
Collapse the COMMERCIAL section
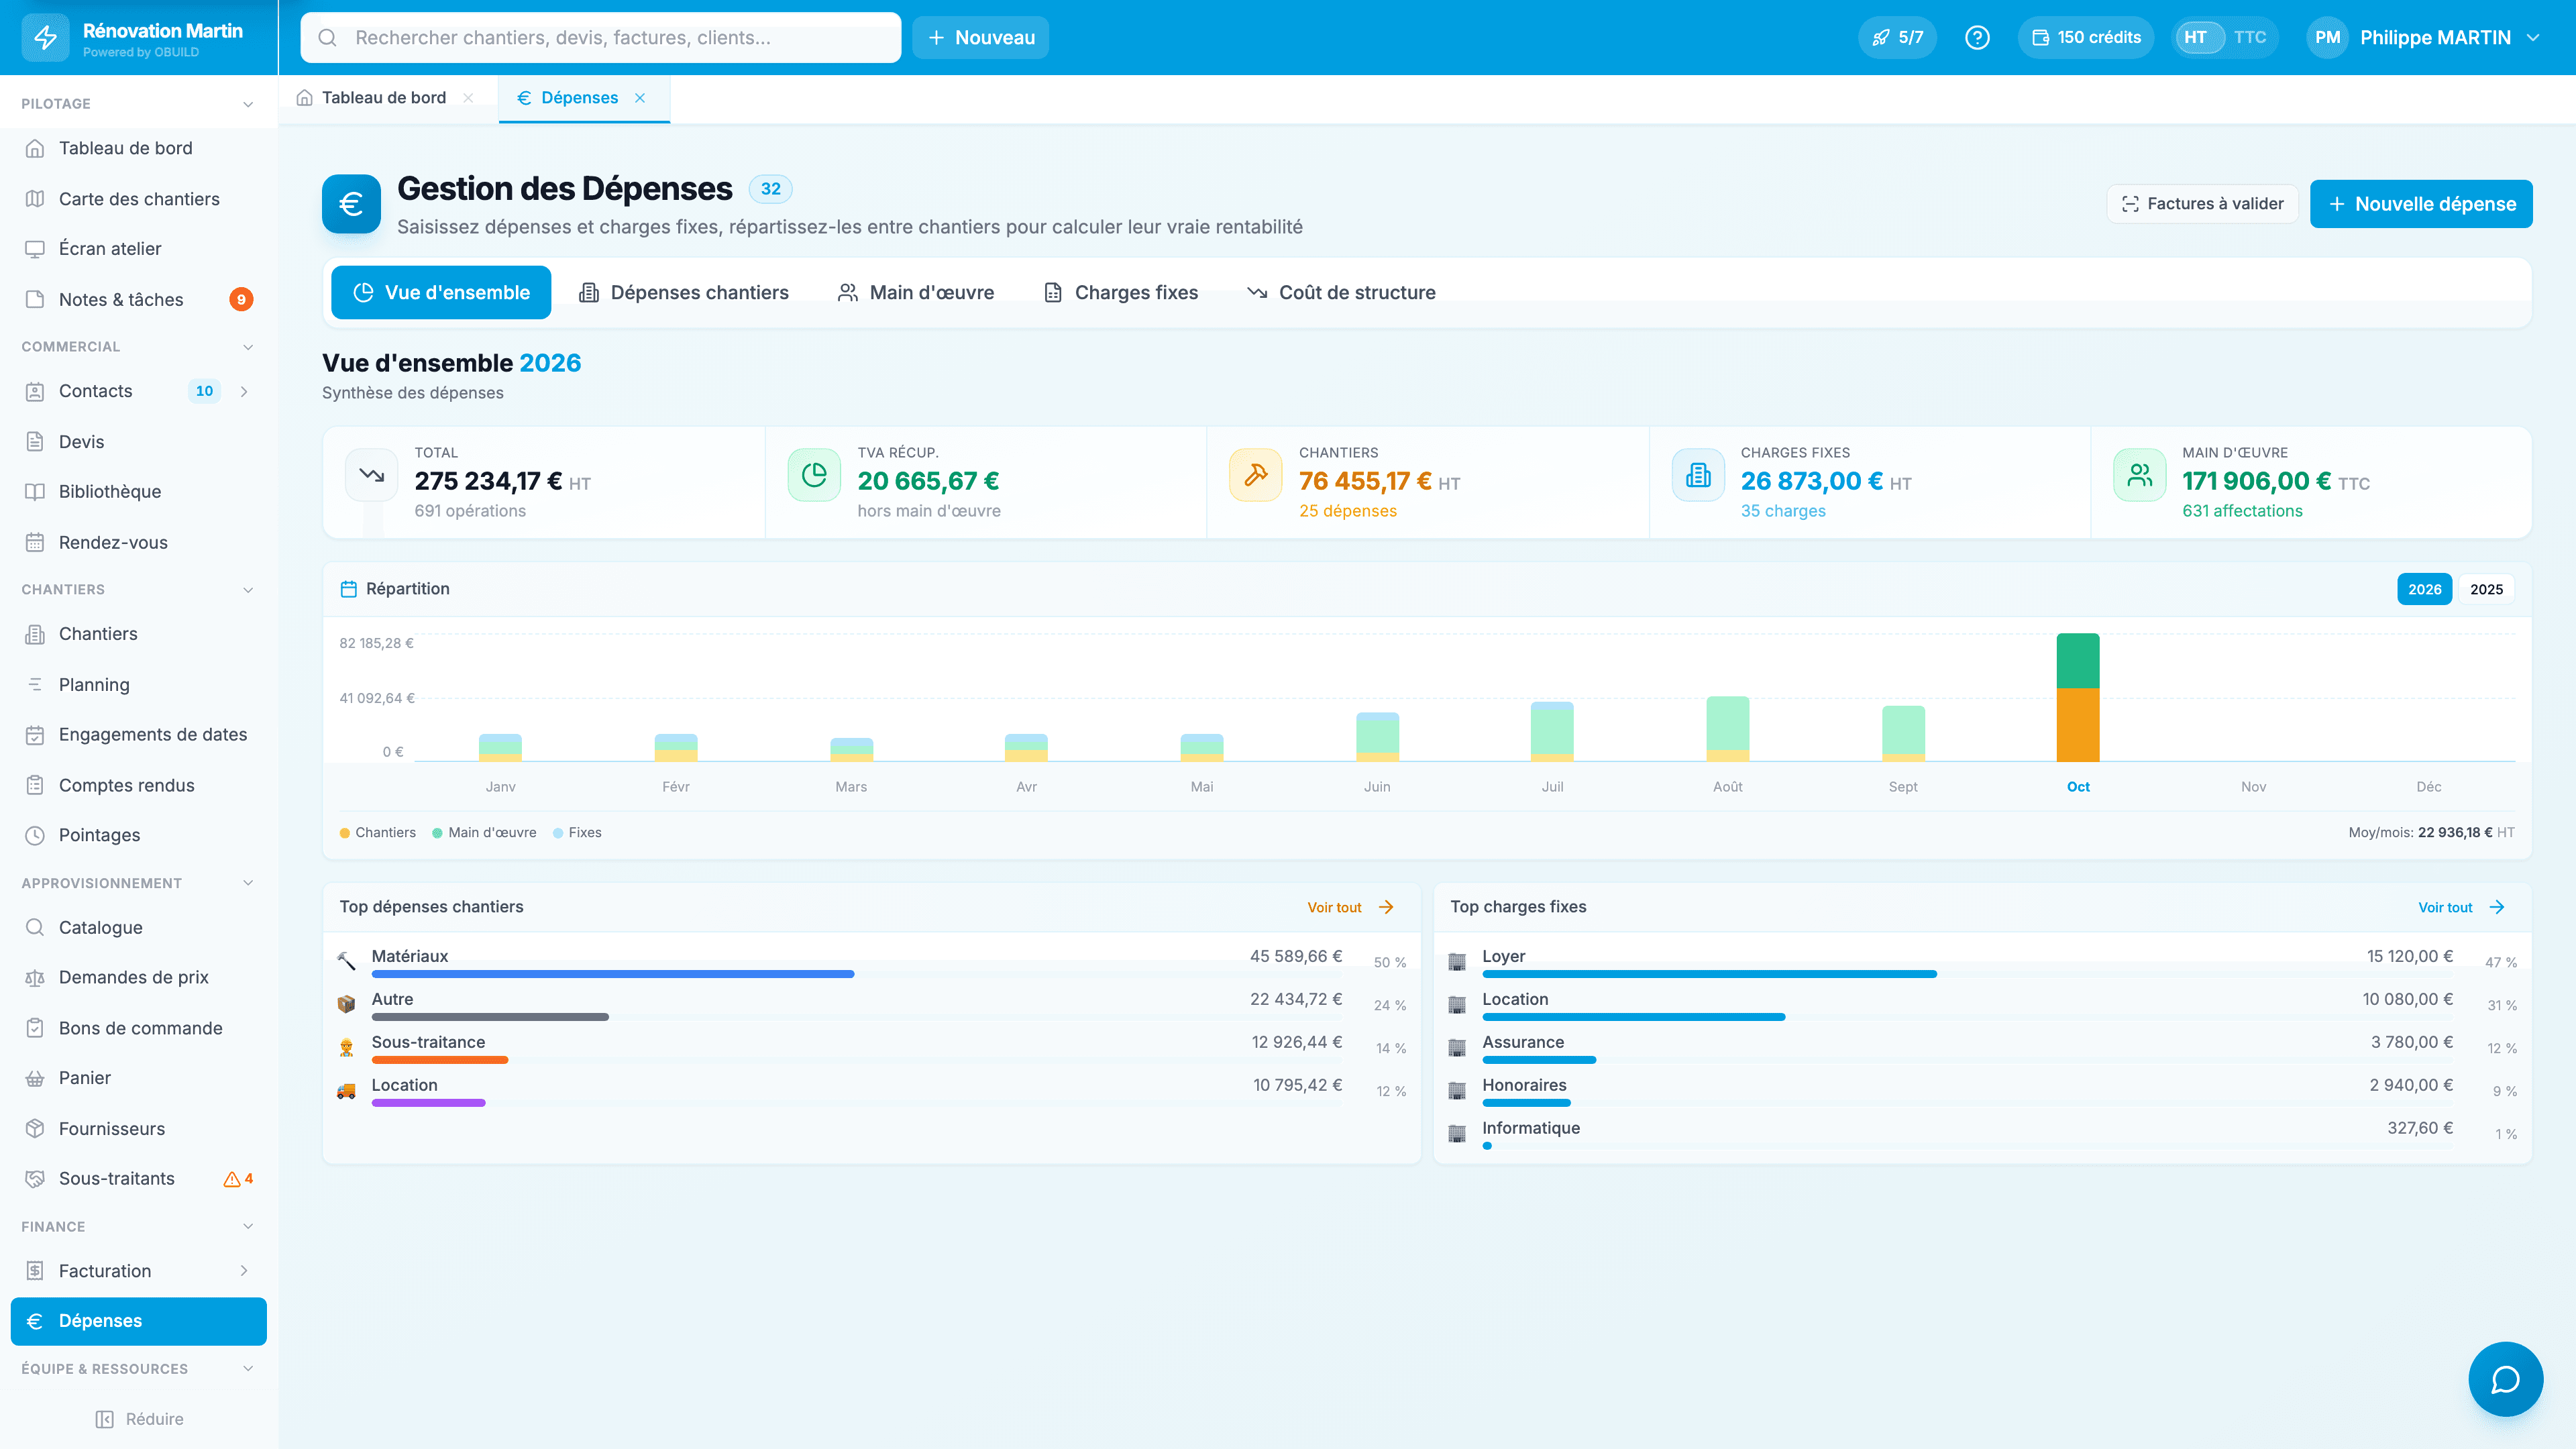pyautogui.click(x=248, y=347)
